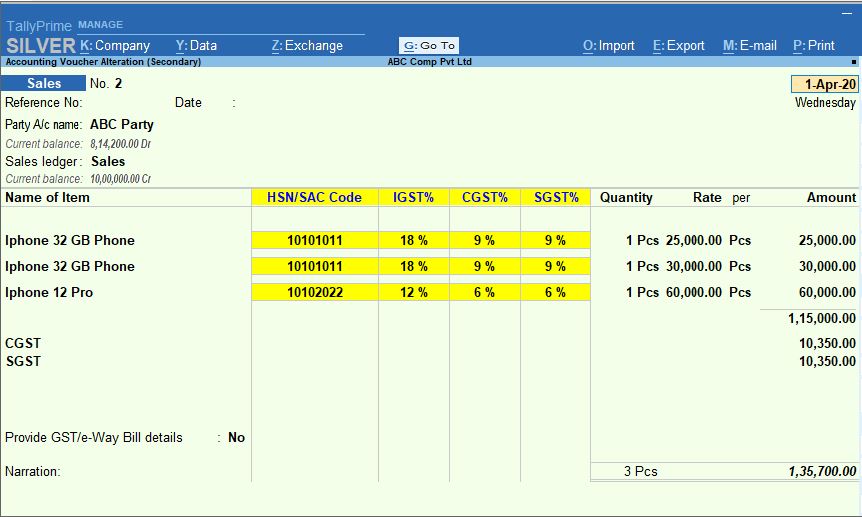Click the CGST% column header
The height and width of the screenshot is (517, 862).
[x=485, y=197]
